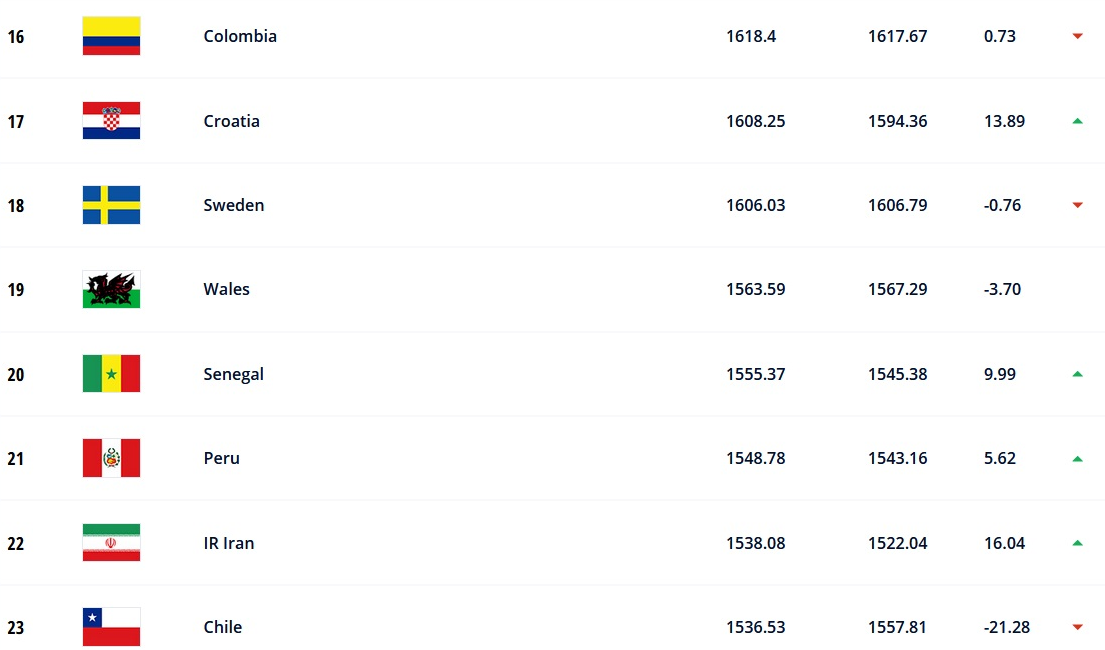Click the Croatia flag icon
Image resolution: width=1105 pixels, height=650 pixels.
pos(111,121)
